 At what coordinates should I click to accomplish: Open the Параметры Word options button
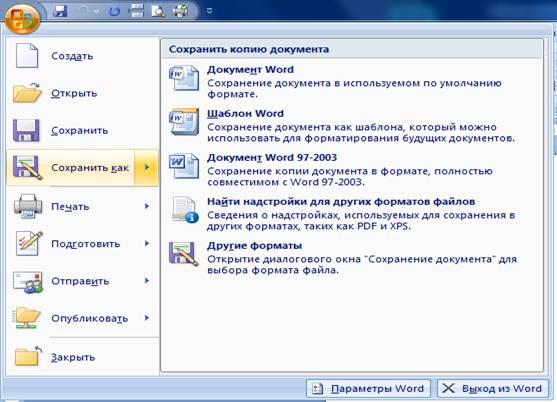pos(368,389)
